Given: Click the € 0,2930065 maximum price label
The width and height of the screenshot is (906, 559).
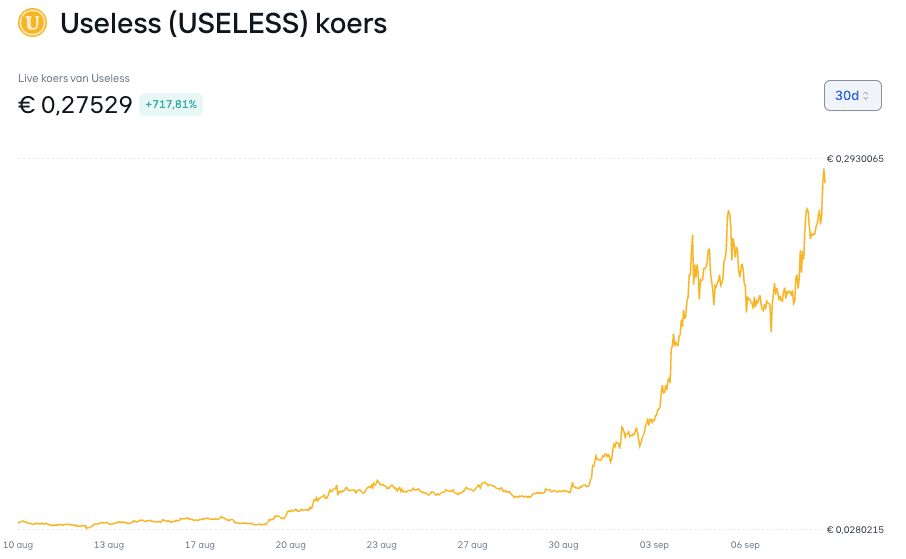Looking at the screenshot, I should coord(855,159).
